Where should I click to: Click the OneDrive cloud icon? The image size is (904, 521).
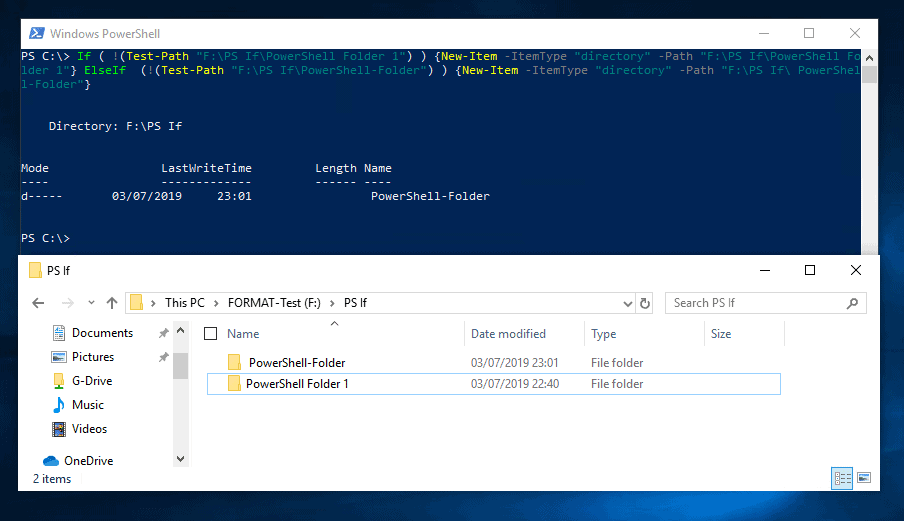(51, 460)
